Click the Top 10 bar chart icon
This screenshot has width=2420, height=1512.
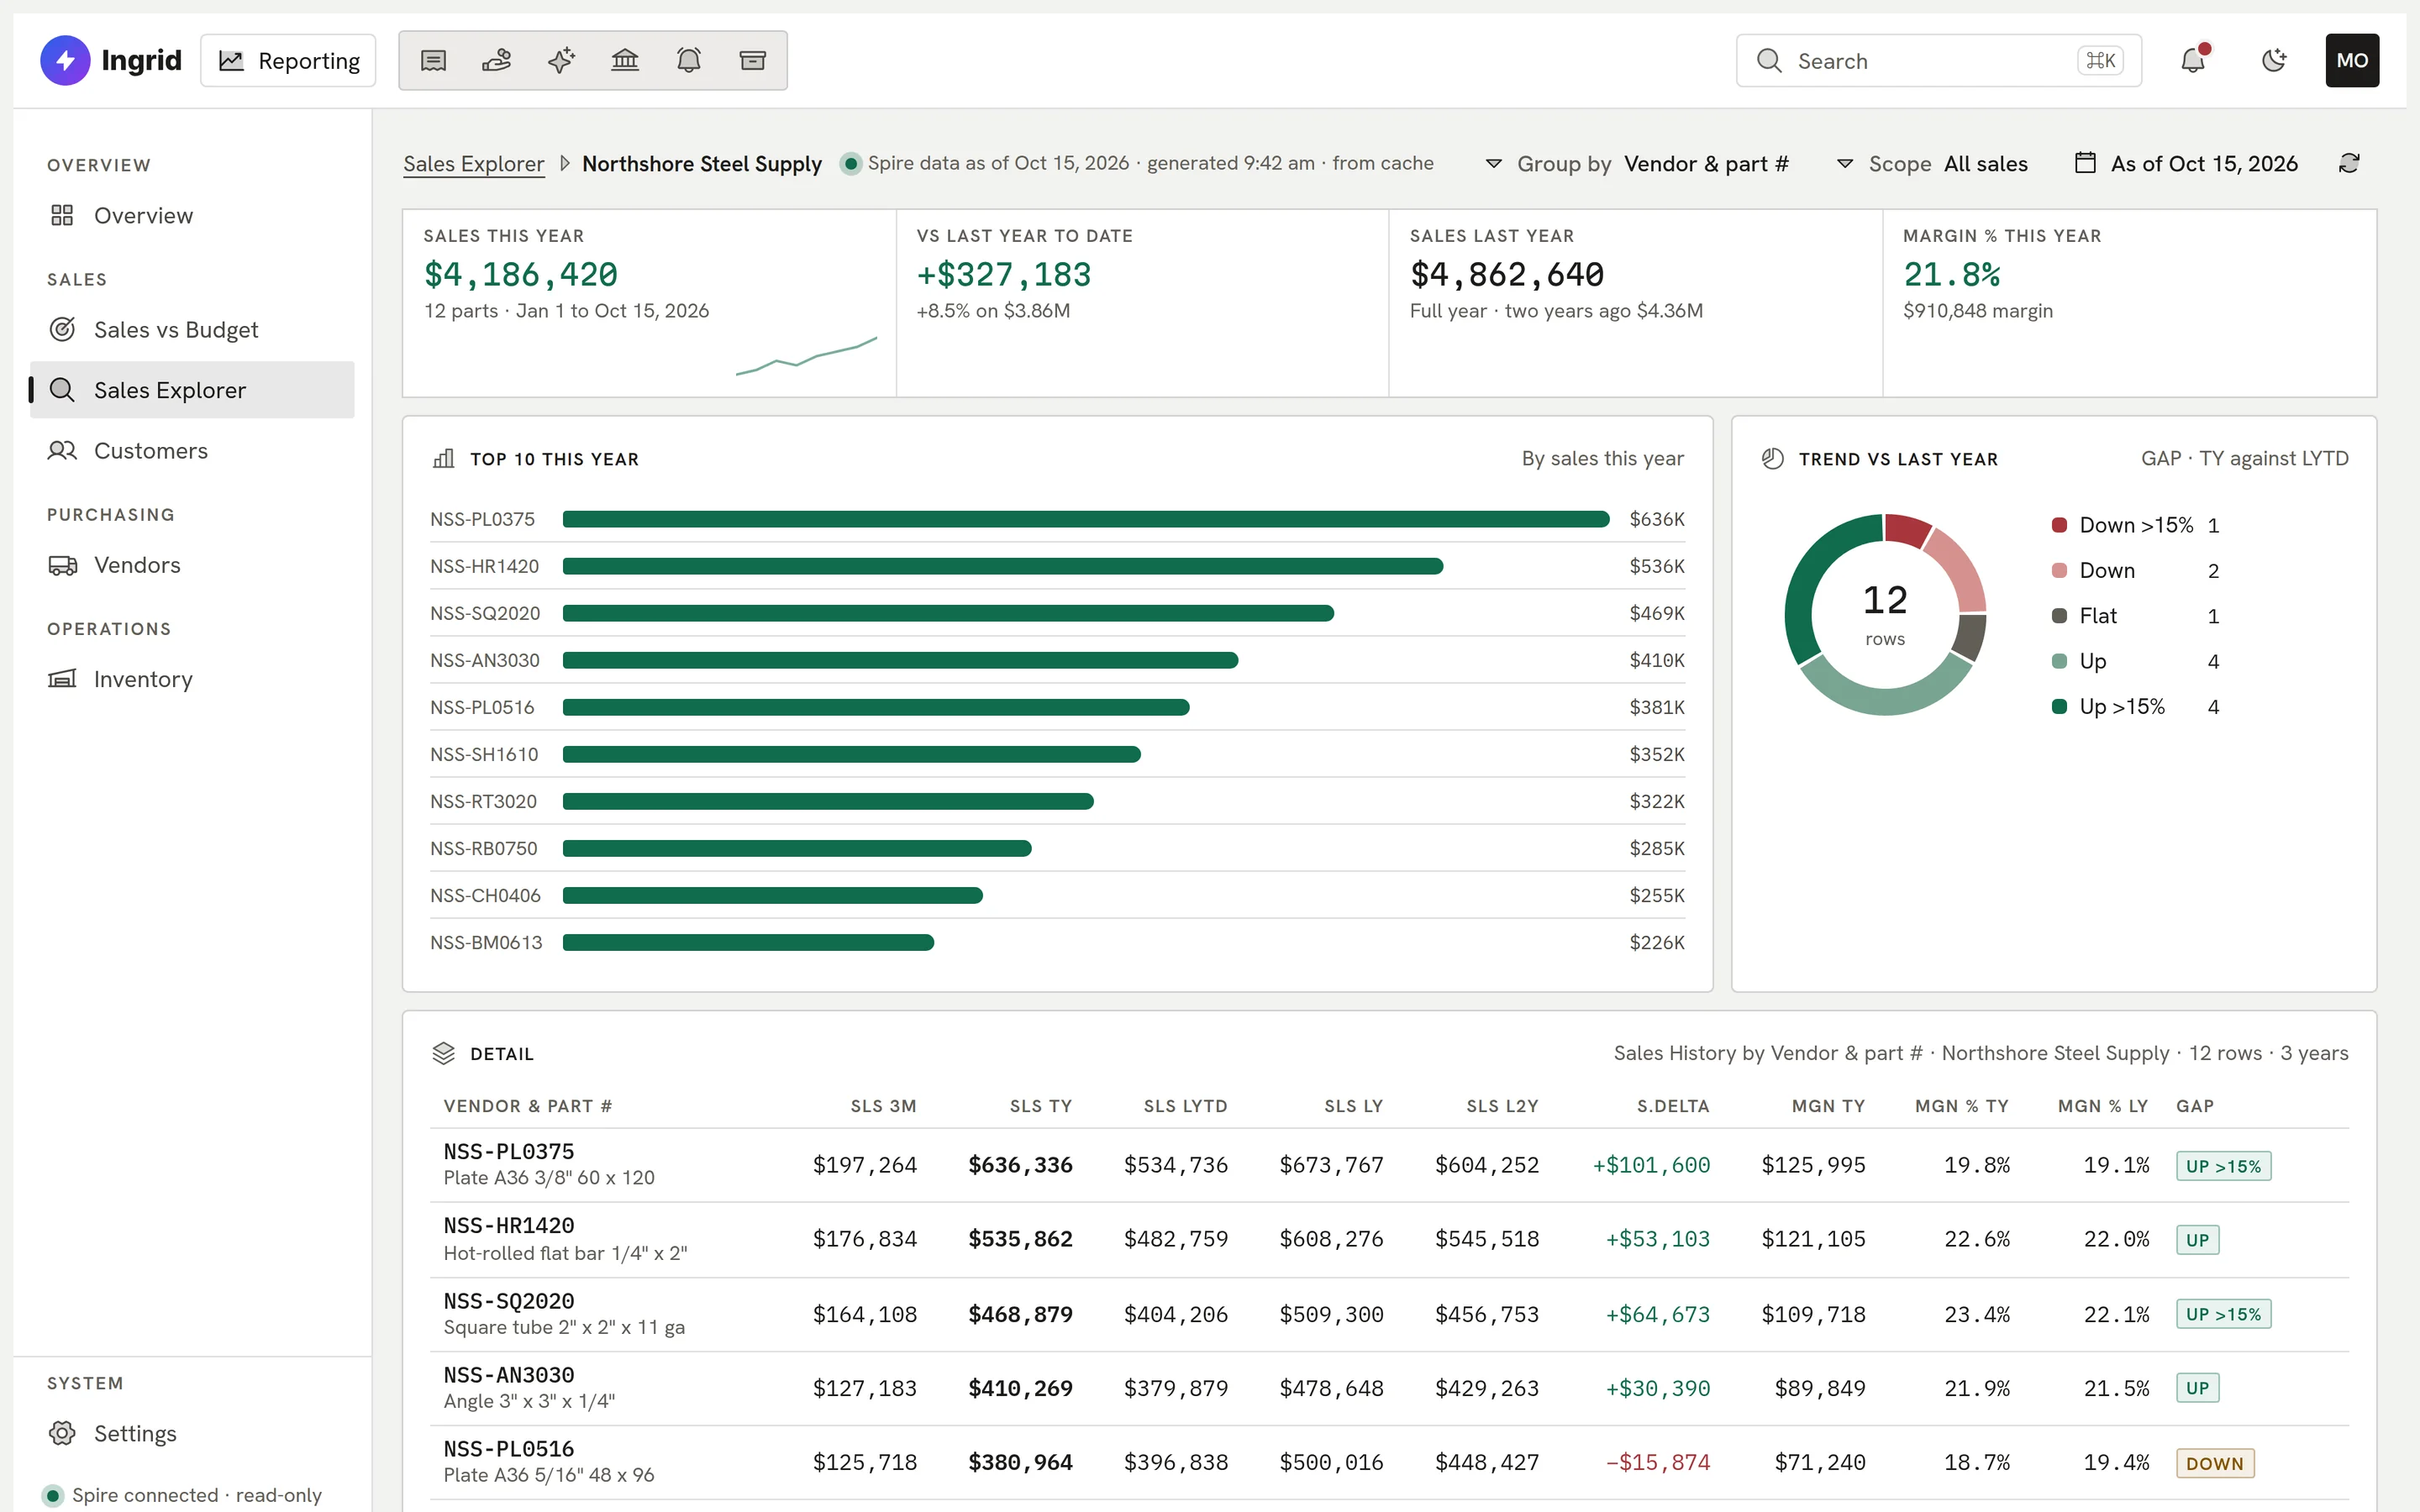click(x=443, y=459)
